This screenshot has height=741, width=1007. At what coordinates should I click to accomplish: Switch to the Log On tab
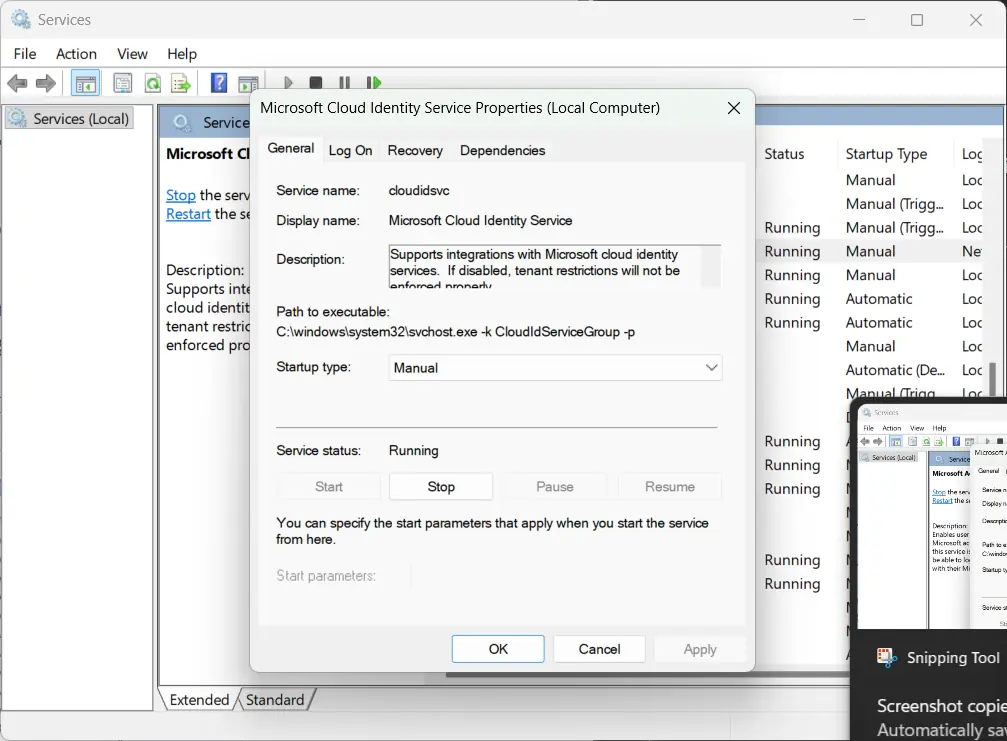tap(350, 150)
